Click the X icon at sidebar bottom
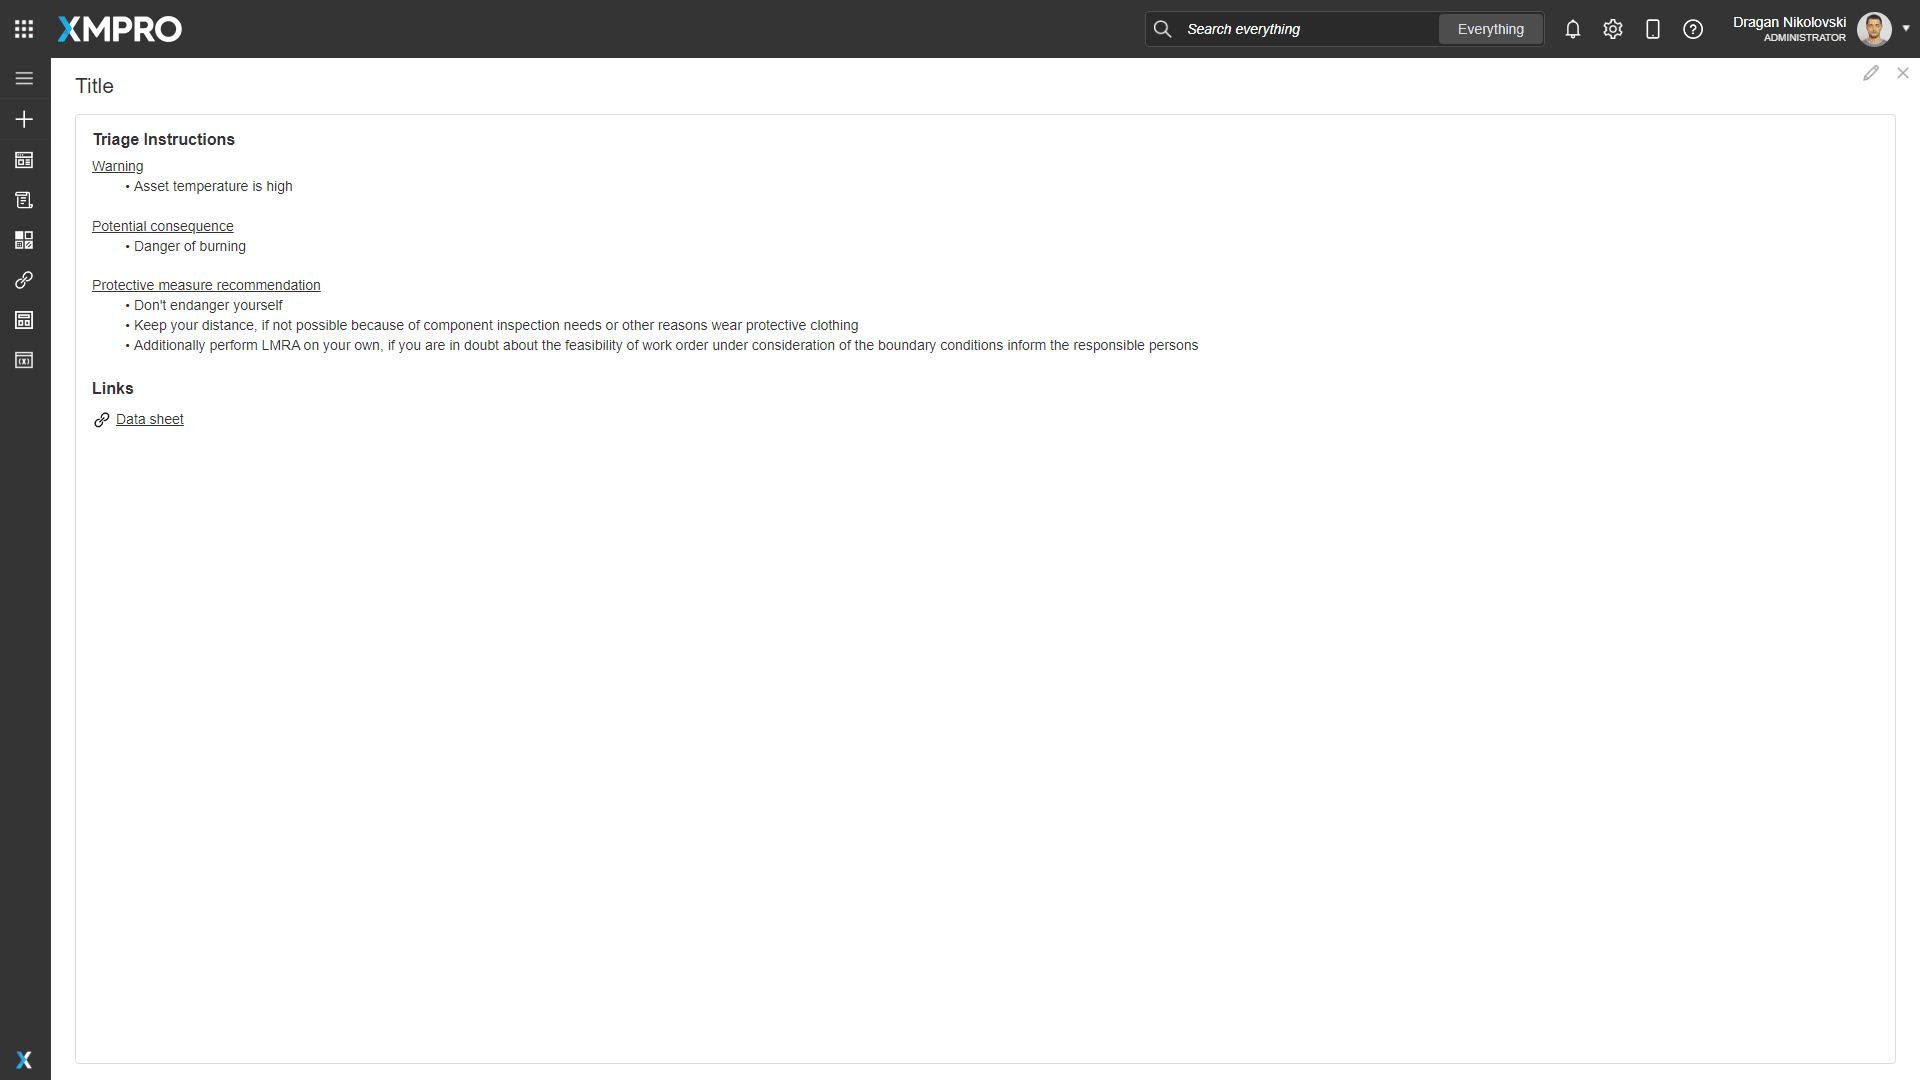 (24, 1060)
